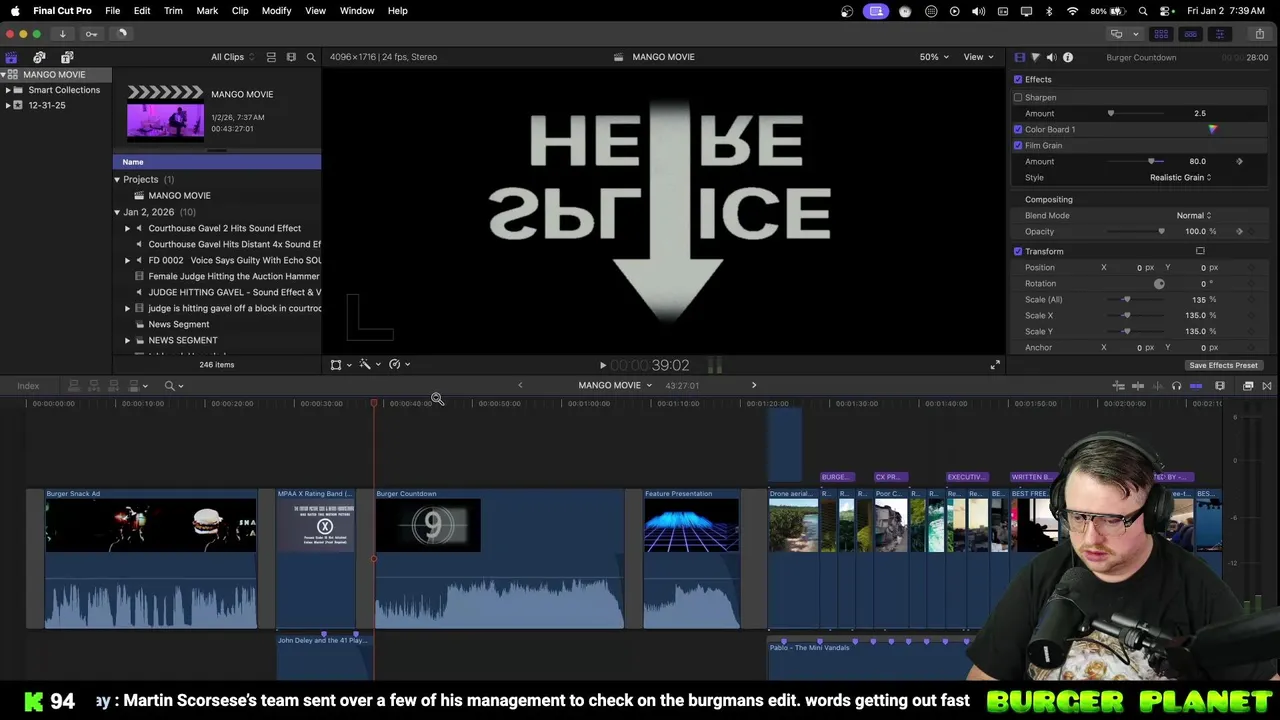Open the enhancement magic wand menu
The image size is (1280, 720).
pos(368,364)
